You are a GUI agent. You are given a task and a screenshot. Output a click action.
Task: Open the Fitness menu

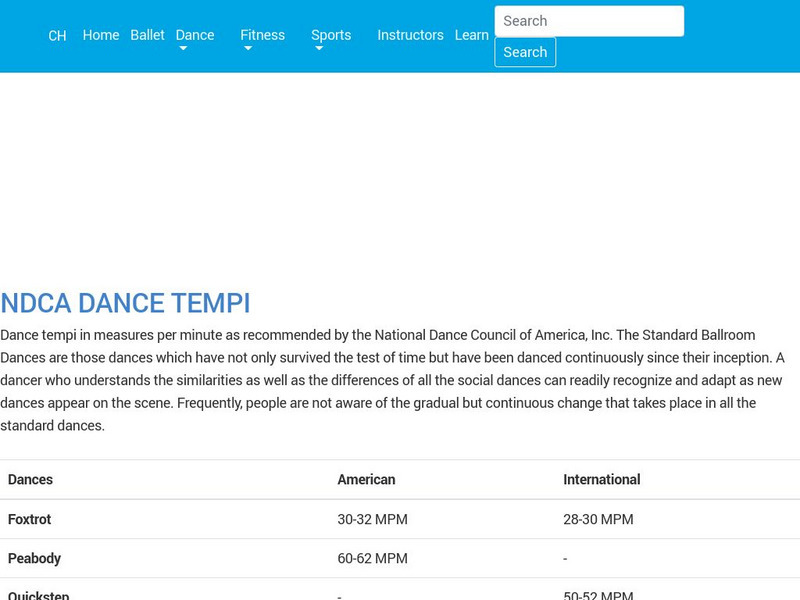click(x=262, y=35)
